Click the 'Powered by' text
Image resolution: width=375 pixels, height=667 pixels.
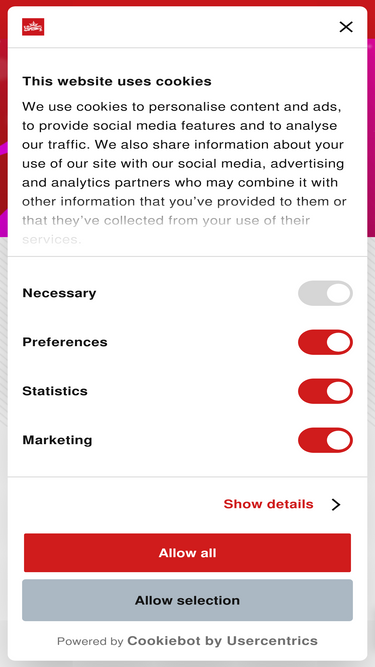[90, 641]
